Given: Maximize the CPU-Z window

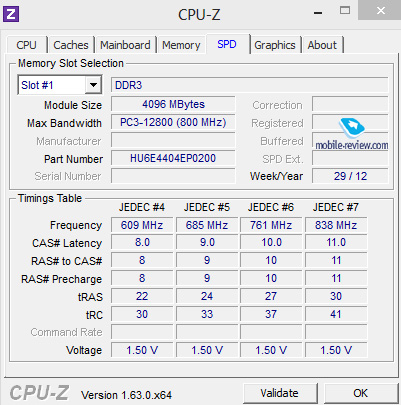Looking at the screenshot, I should (x=345, y=10).
